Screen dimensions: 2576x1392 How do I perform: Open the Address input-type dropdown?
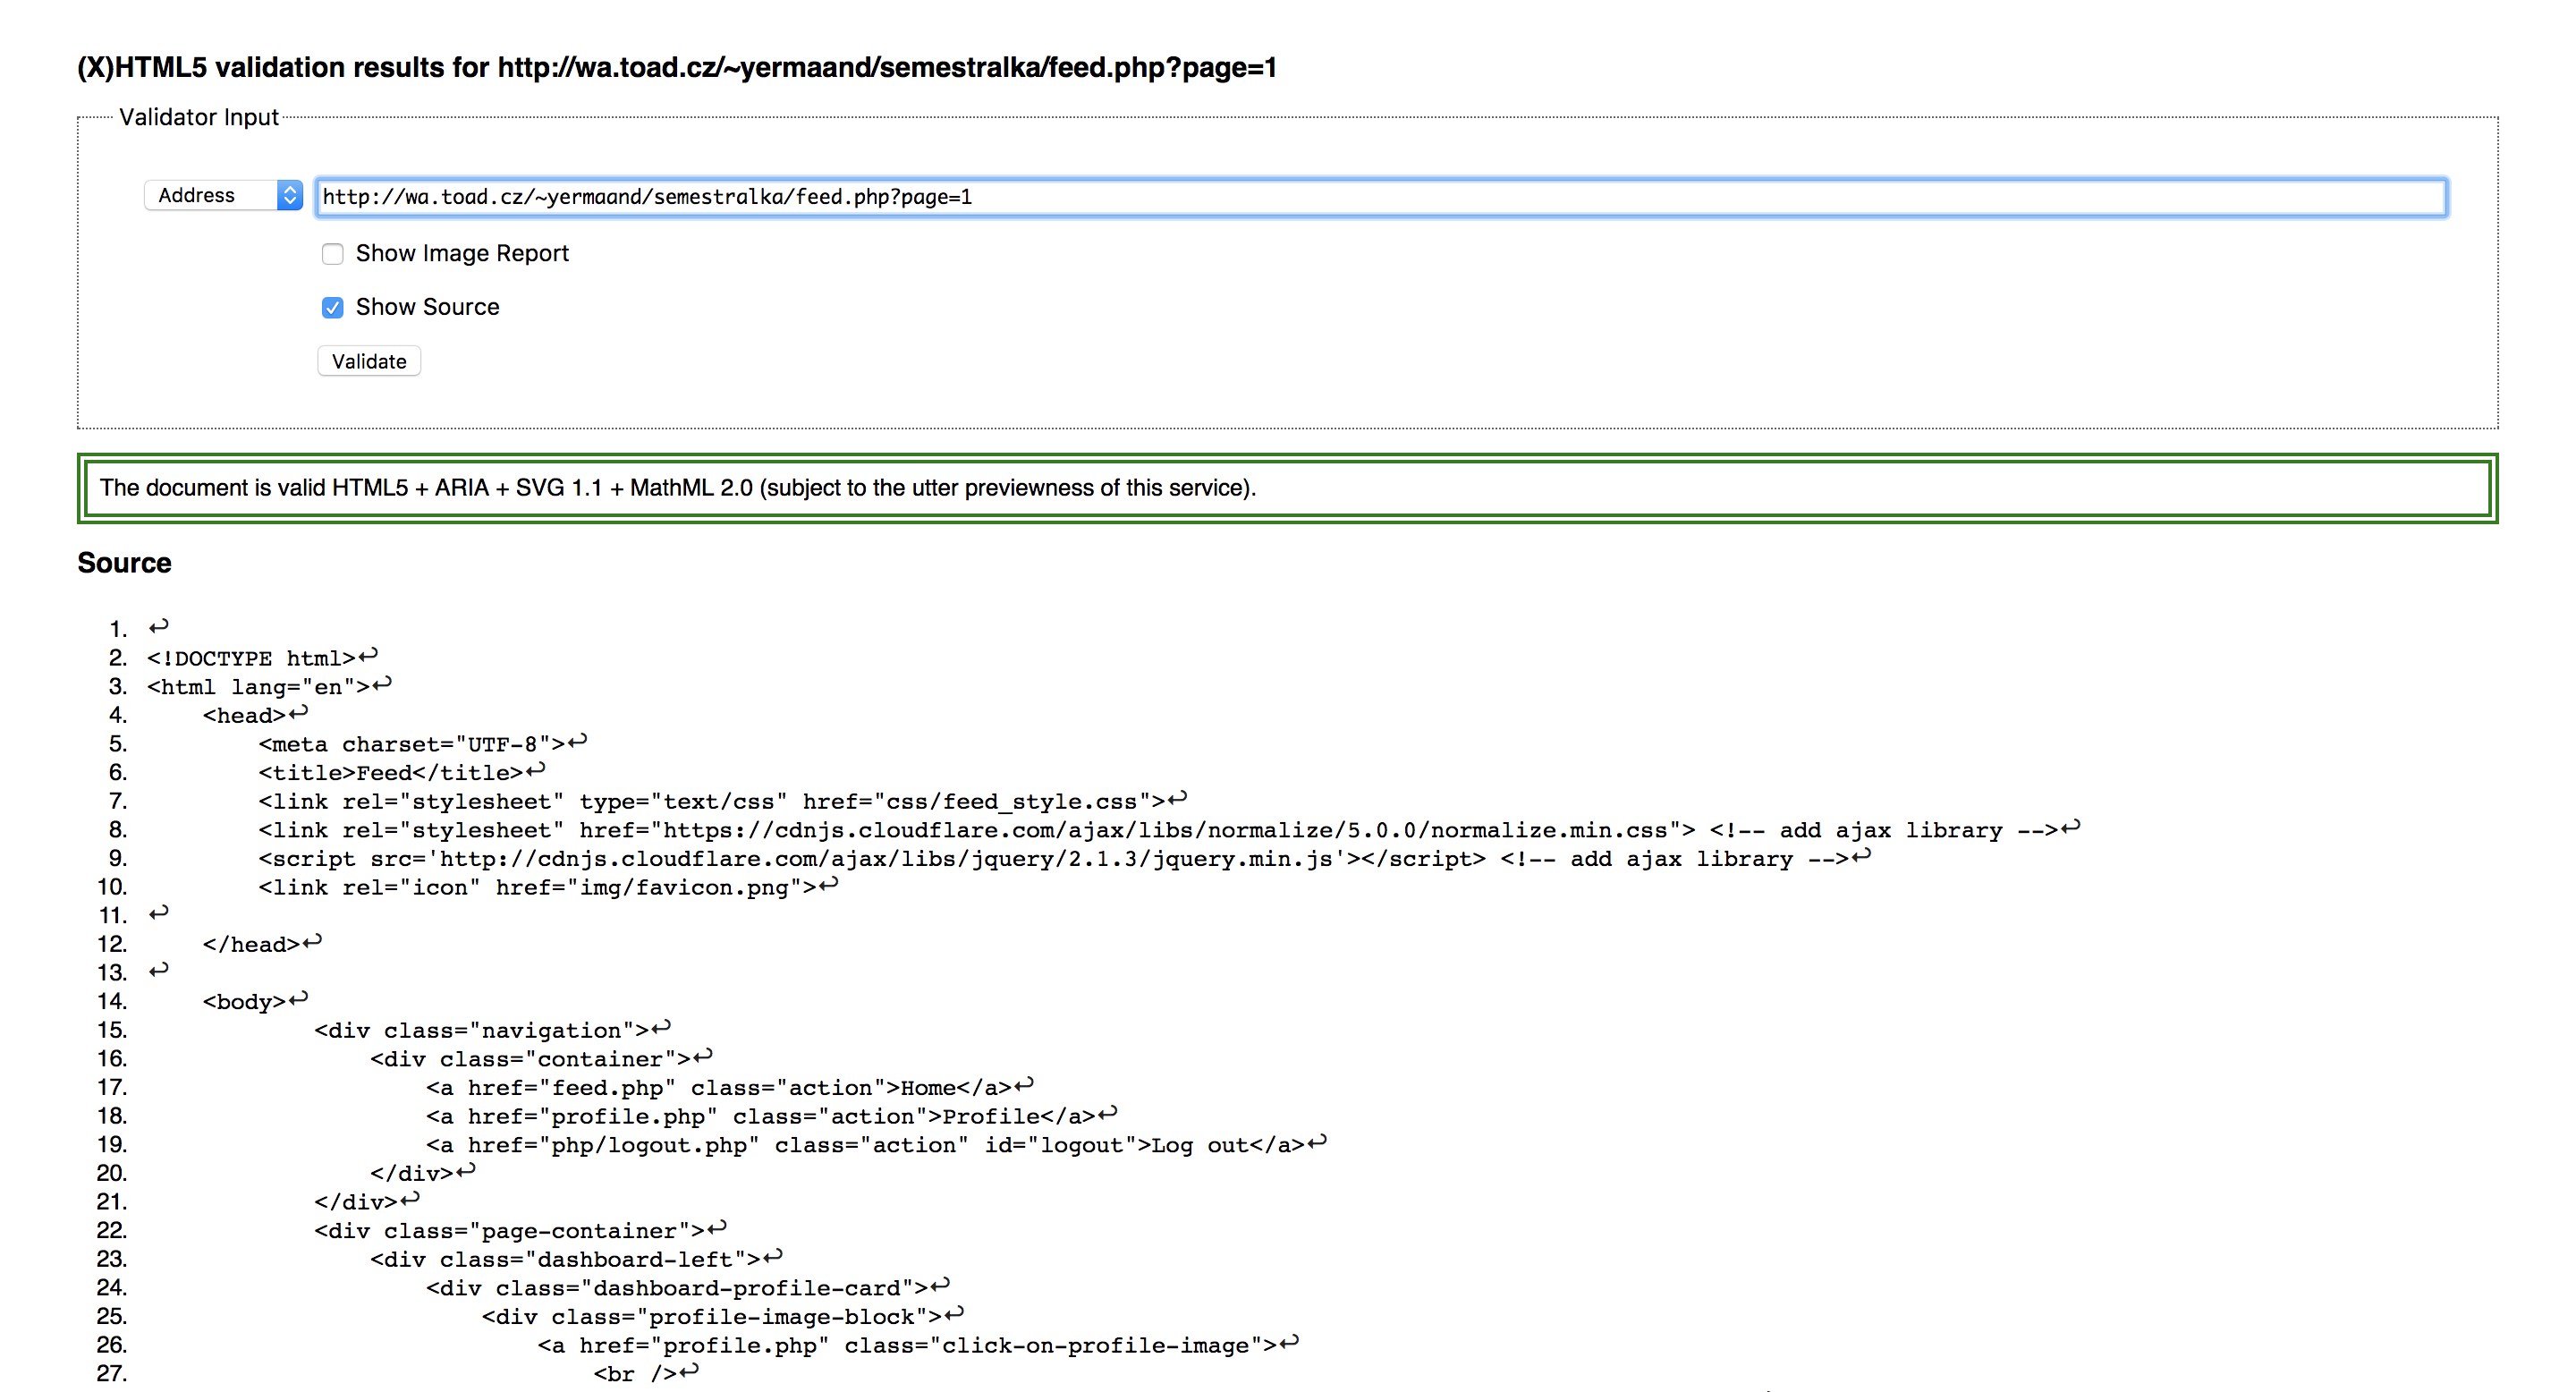click(223, 195)
